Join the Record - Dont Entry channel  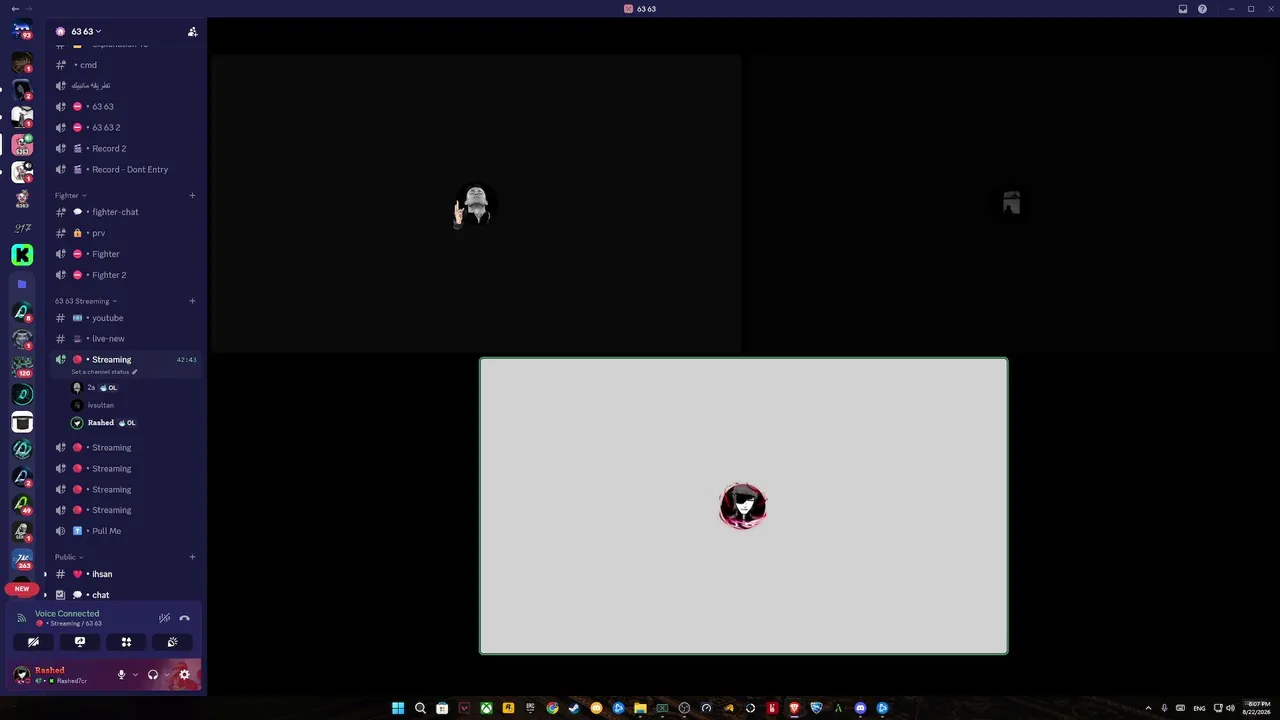[126, 170]
